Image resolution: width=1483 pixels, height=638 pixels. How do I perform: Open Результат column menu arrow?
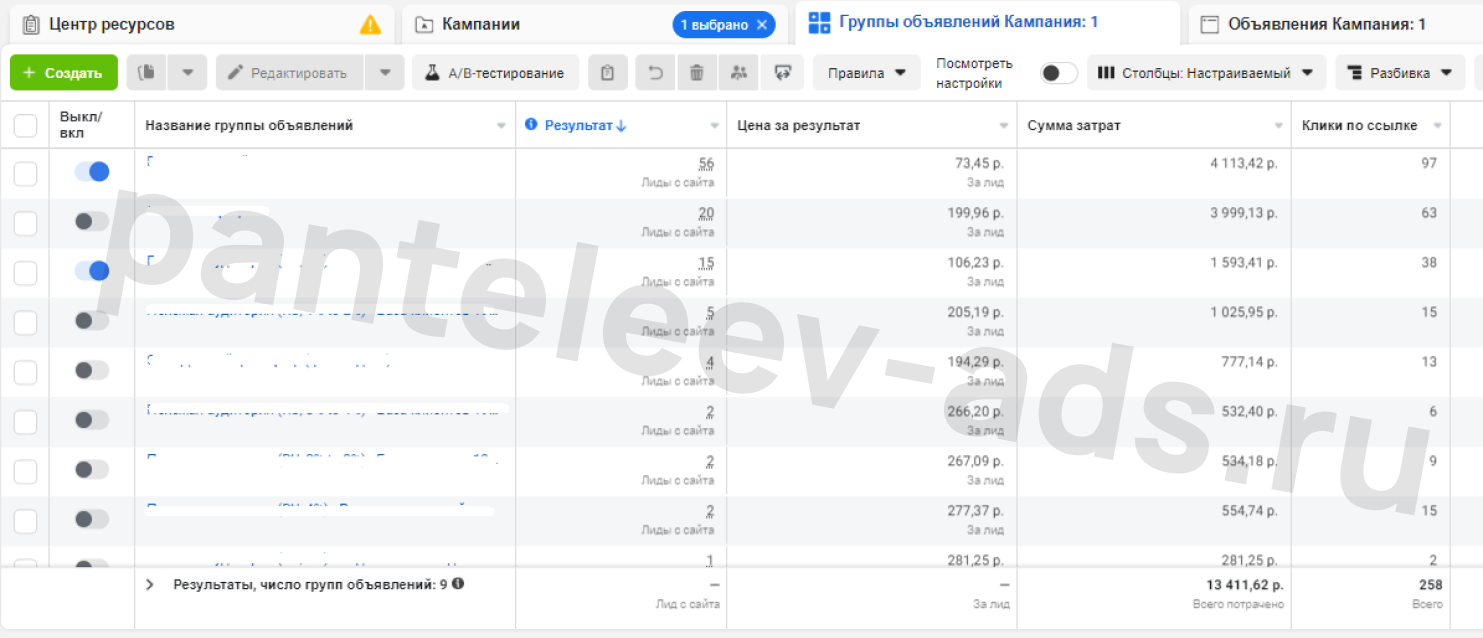(x=714, y=126)
